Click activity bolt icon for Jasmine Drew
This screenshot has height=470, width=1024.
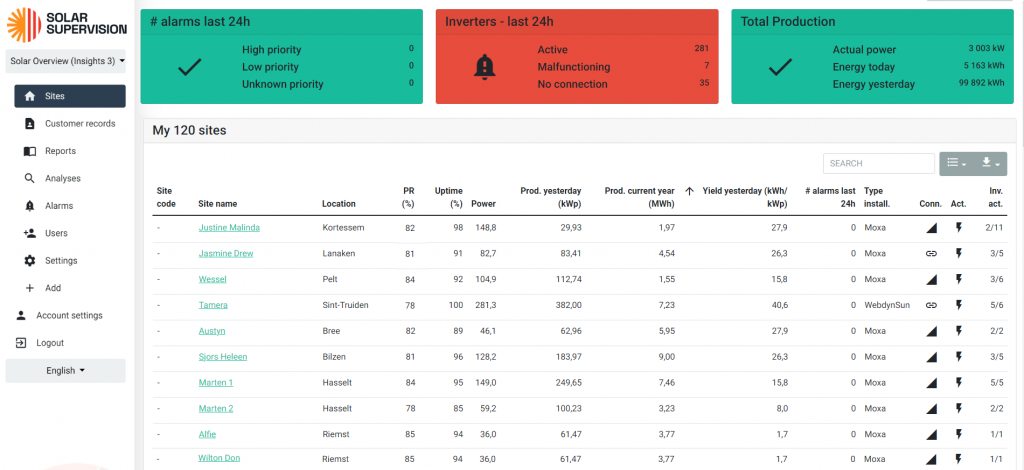click(x=959, y=253)
